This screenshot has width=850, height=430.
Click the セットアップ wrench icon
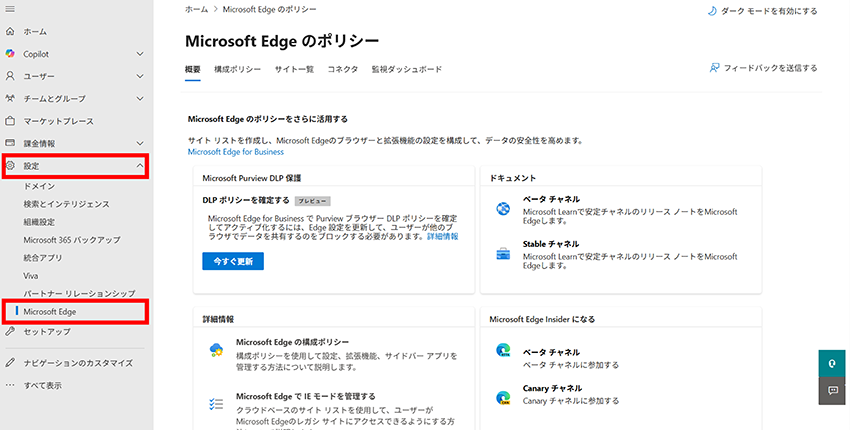[10, 331]
